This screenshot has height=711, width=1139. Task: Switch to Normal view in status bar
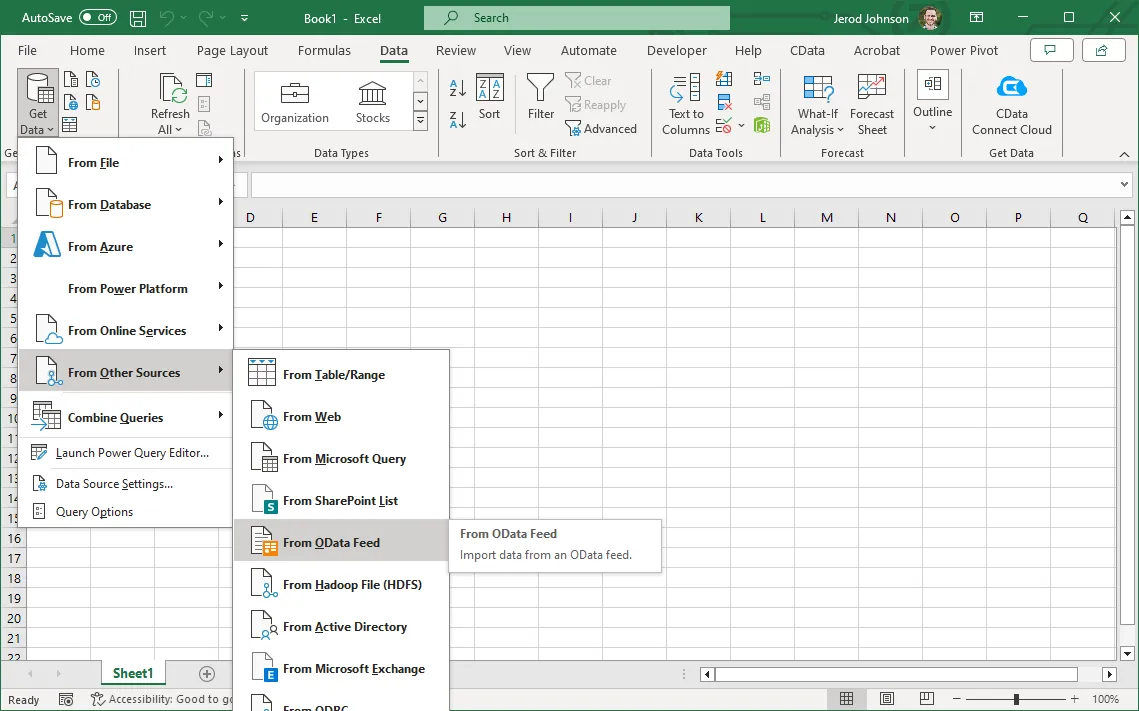pyautogui.click(x=847, y=699)
